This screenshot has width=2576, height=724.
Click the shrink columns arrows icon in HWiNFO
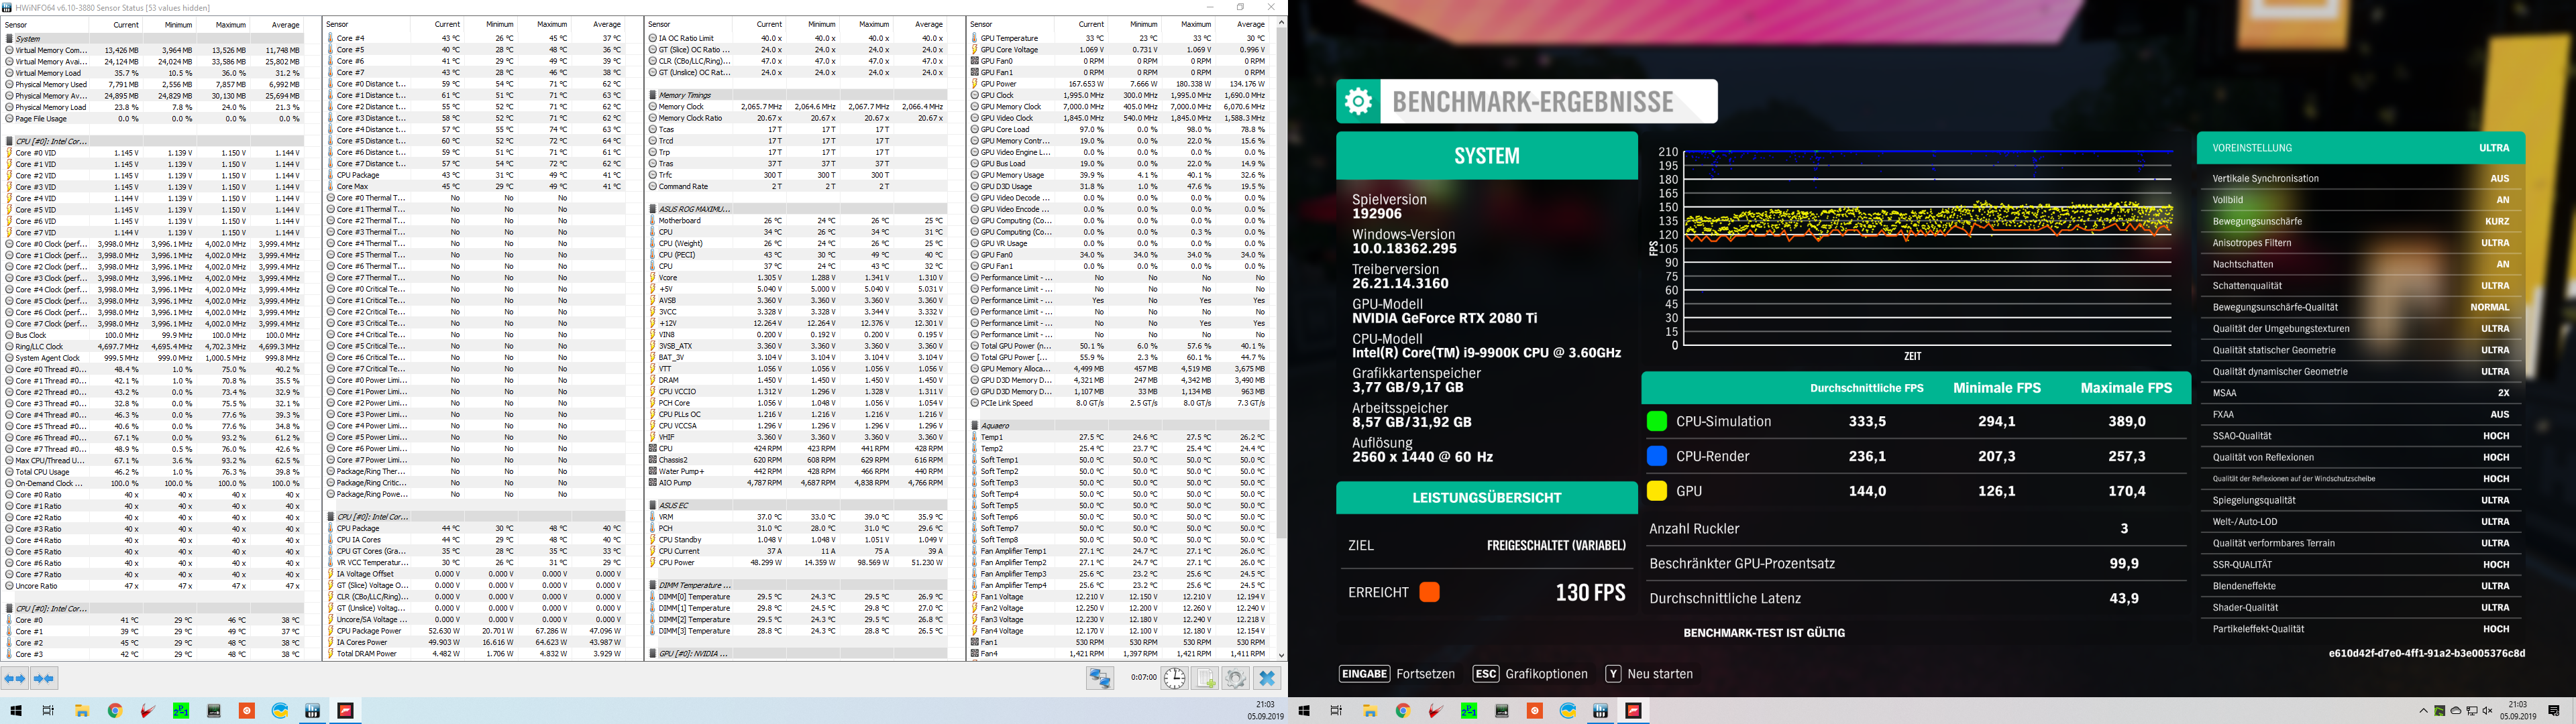click(44, 678)
